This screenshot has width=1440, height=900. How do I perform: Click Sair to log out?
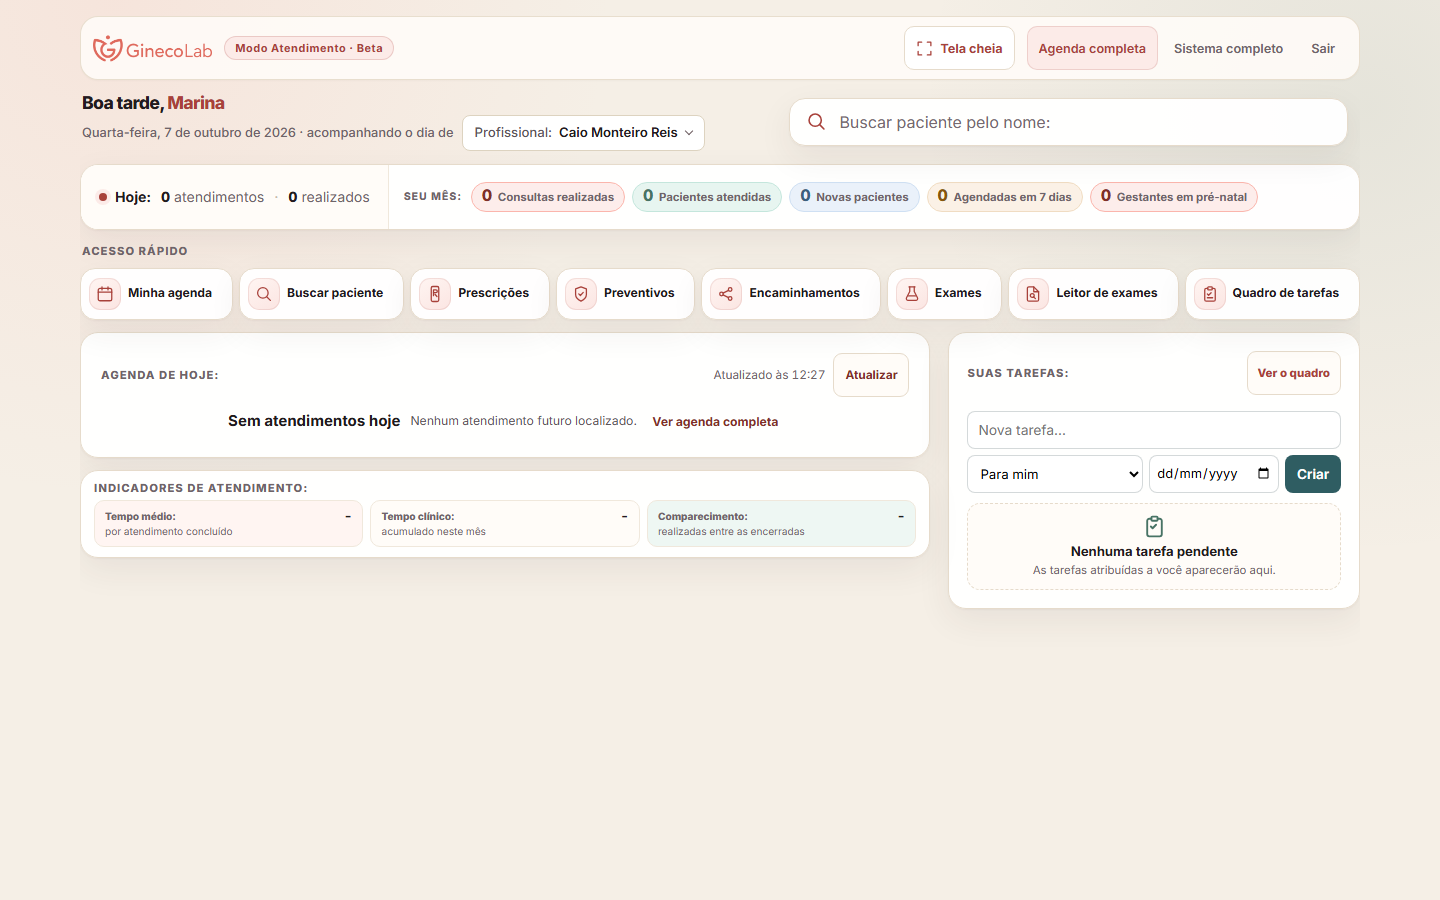pos(1323,48)
